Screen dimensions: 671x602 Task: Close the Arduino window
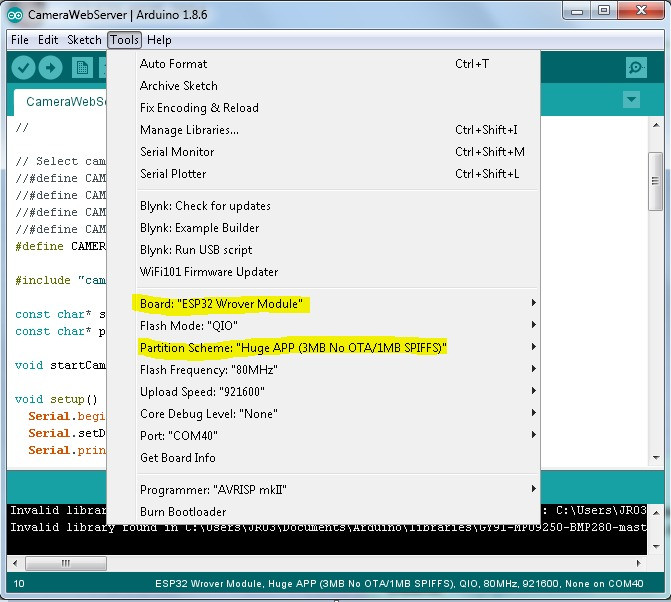click(641, 11)
